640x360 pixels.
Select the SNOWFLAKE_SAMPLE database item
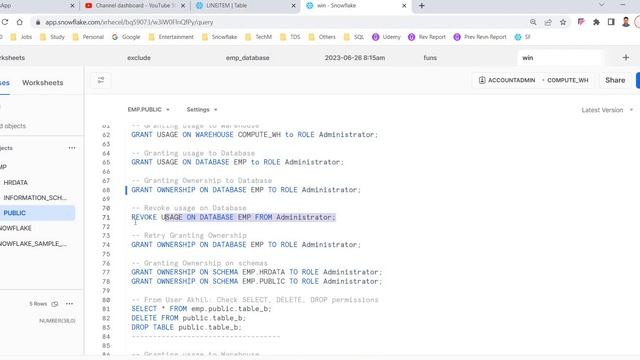click(33, 244)
